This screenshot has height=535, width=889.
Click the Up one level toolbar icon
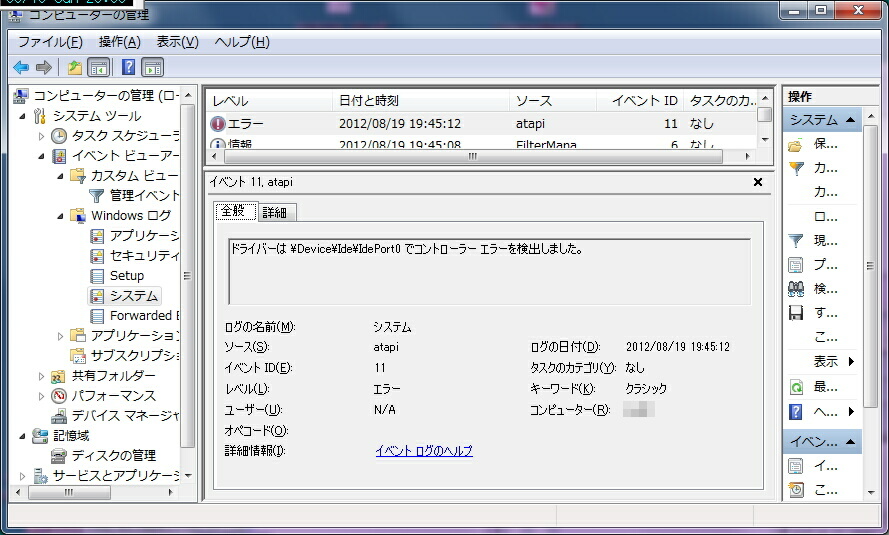point(74,68)
